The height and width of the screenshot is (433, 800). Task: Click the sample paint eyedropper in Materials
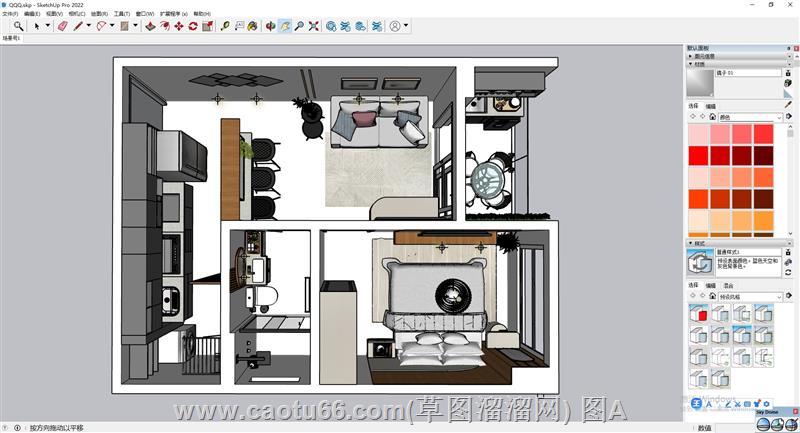(788, 105)
